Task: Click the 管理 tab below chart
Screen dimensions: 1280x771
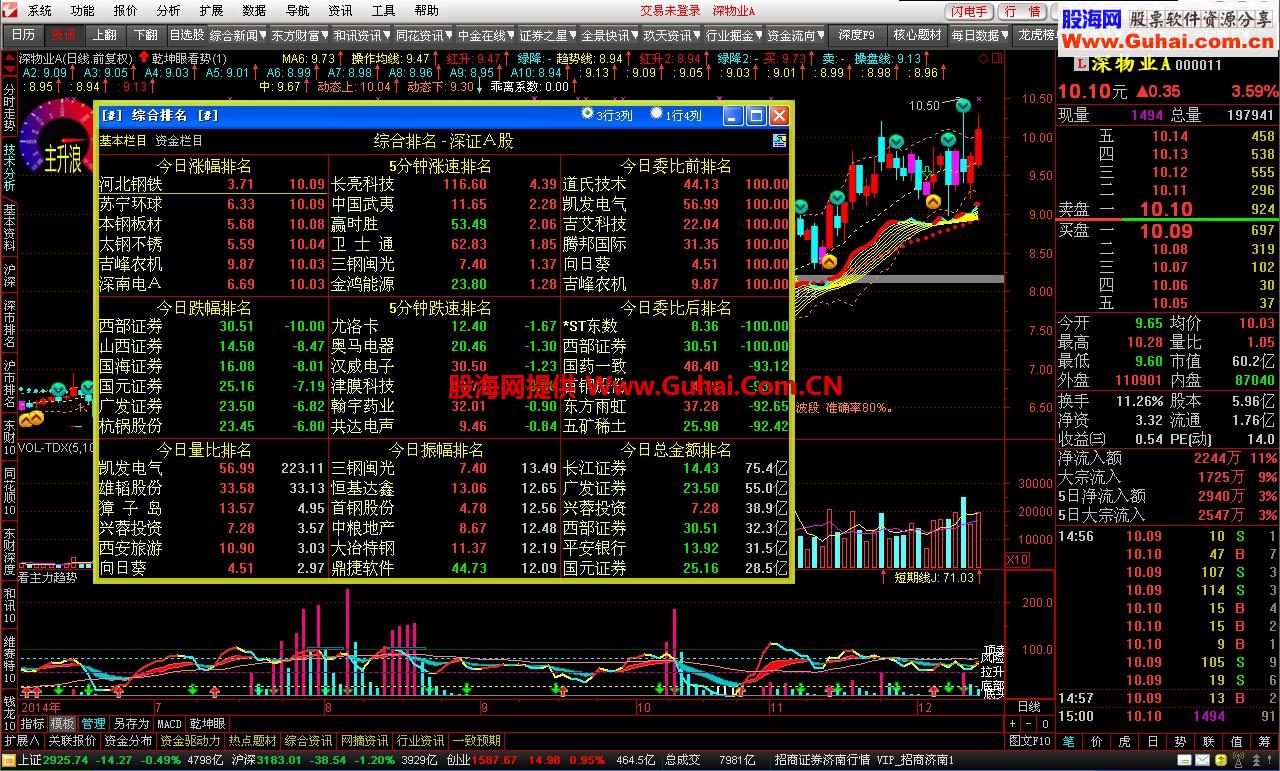Action: coord(93,724)
